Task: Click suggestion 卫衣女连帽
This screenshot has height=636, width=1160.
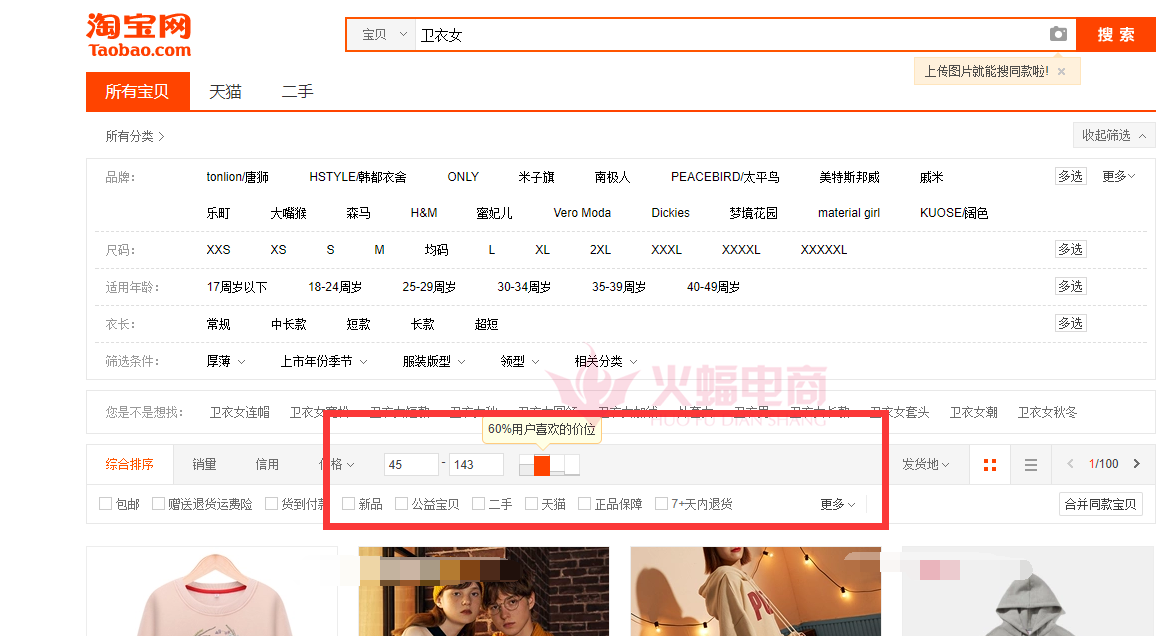Action: [x=240, y=412]
